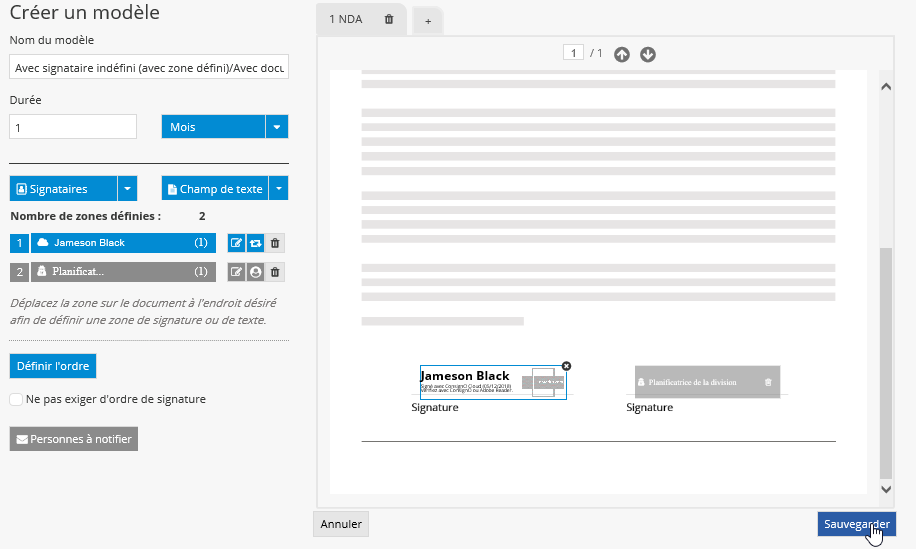Click the swap icon for Jameson Black
Image resolution: width=916 pixels, height=549 pixels.
pos(256,243)
